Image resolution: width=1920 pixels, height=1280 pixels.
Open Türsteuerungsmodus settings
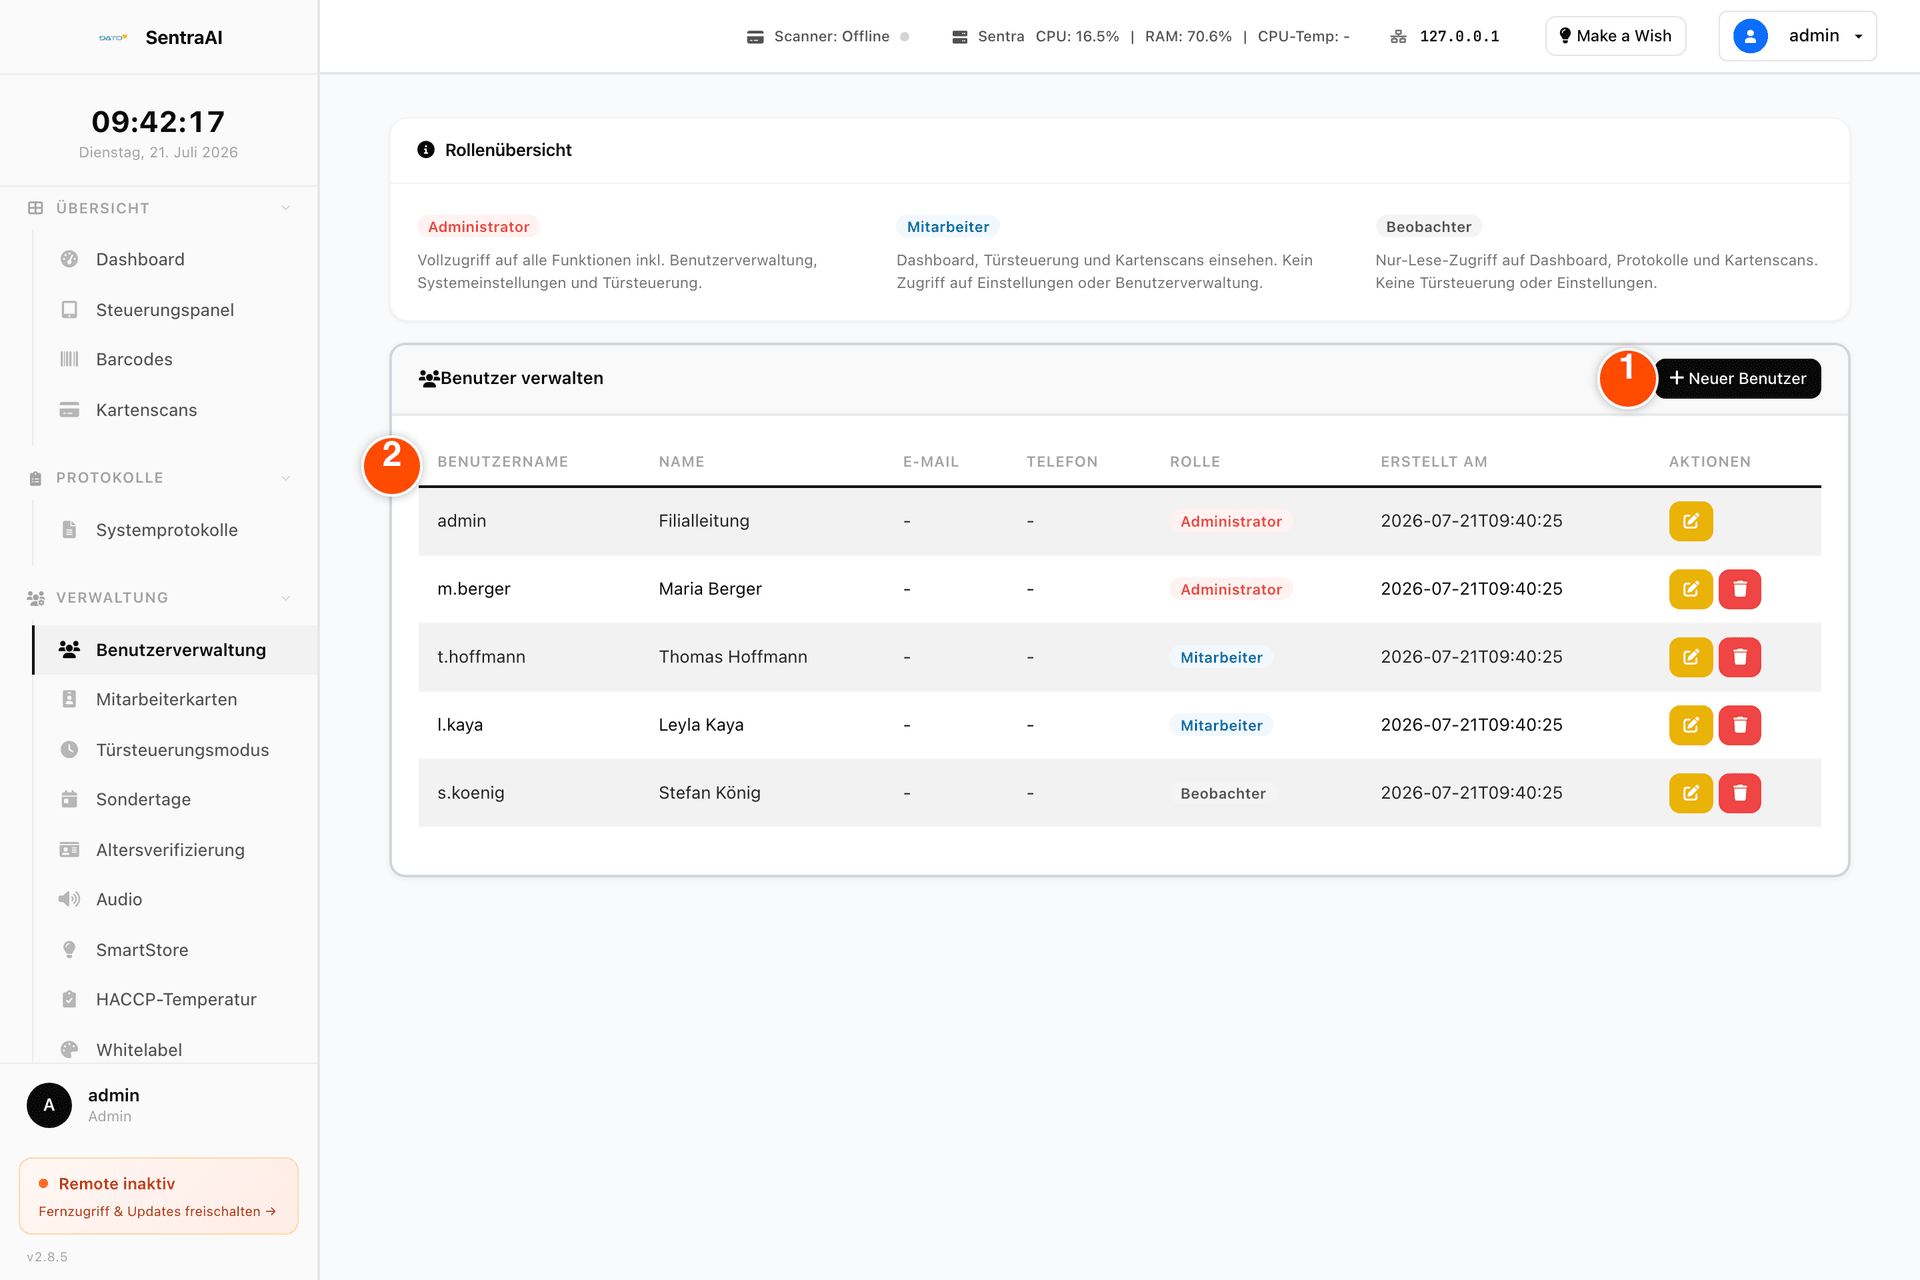tap(182, 750)
